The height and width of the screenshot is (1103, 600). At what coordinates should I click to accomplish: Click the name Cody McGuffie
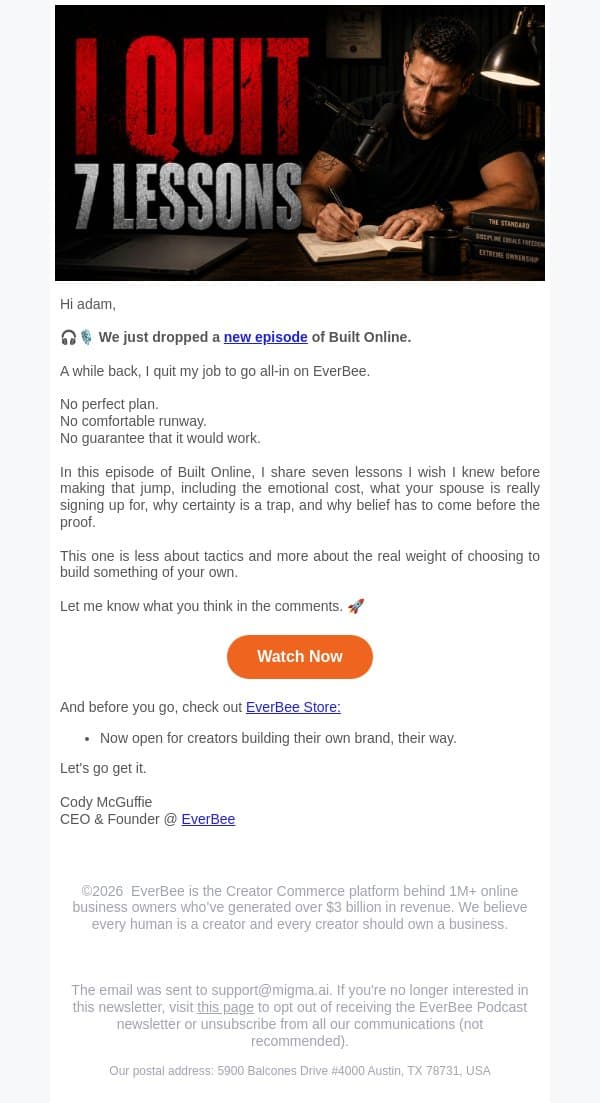[106, 802]
